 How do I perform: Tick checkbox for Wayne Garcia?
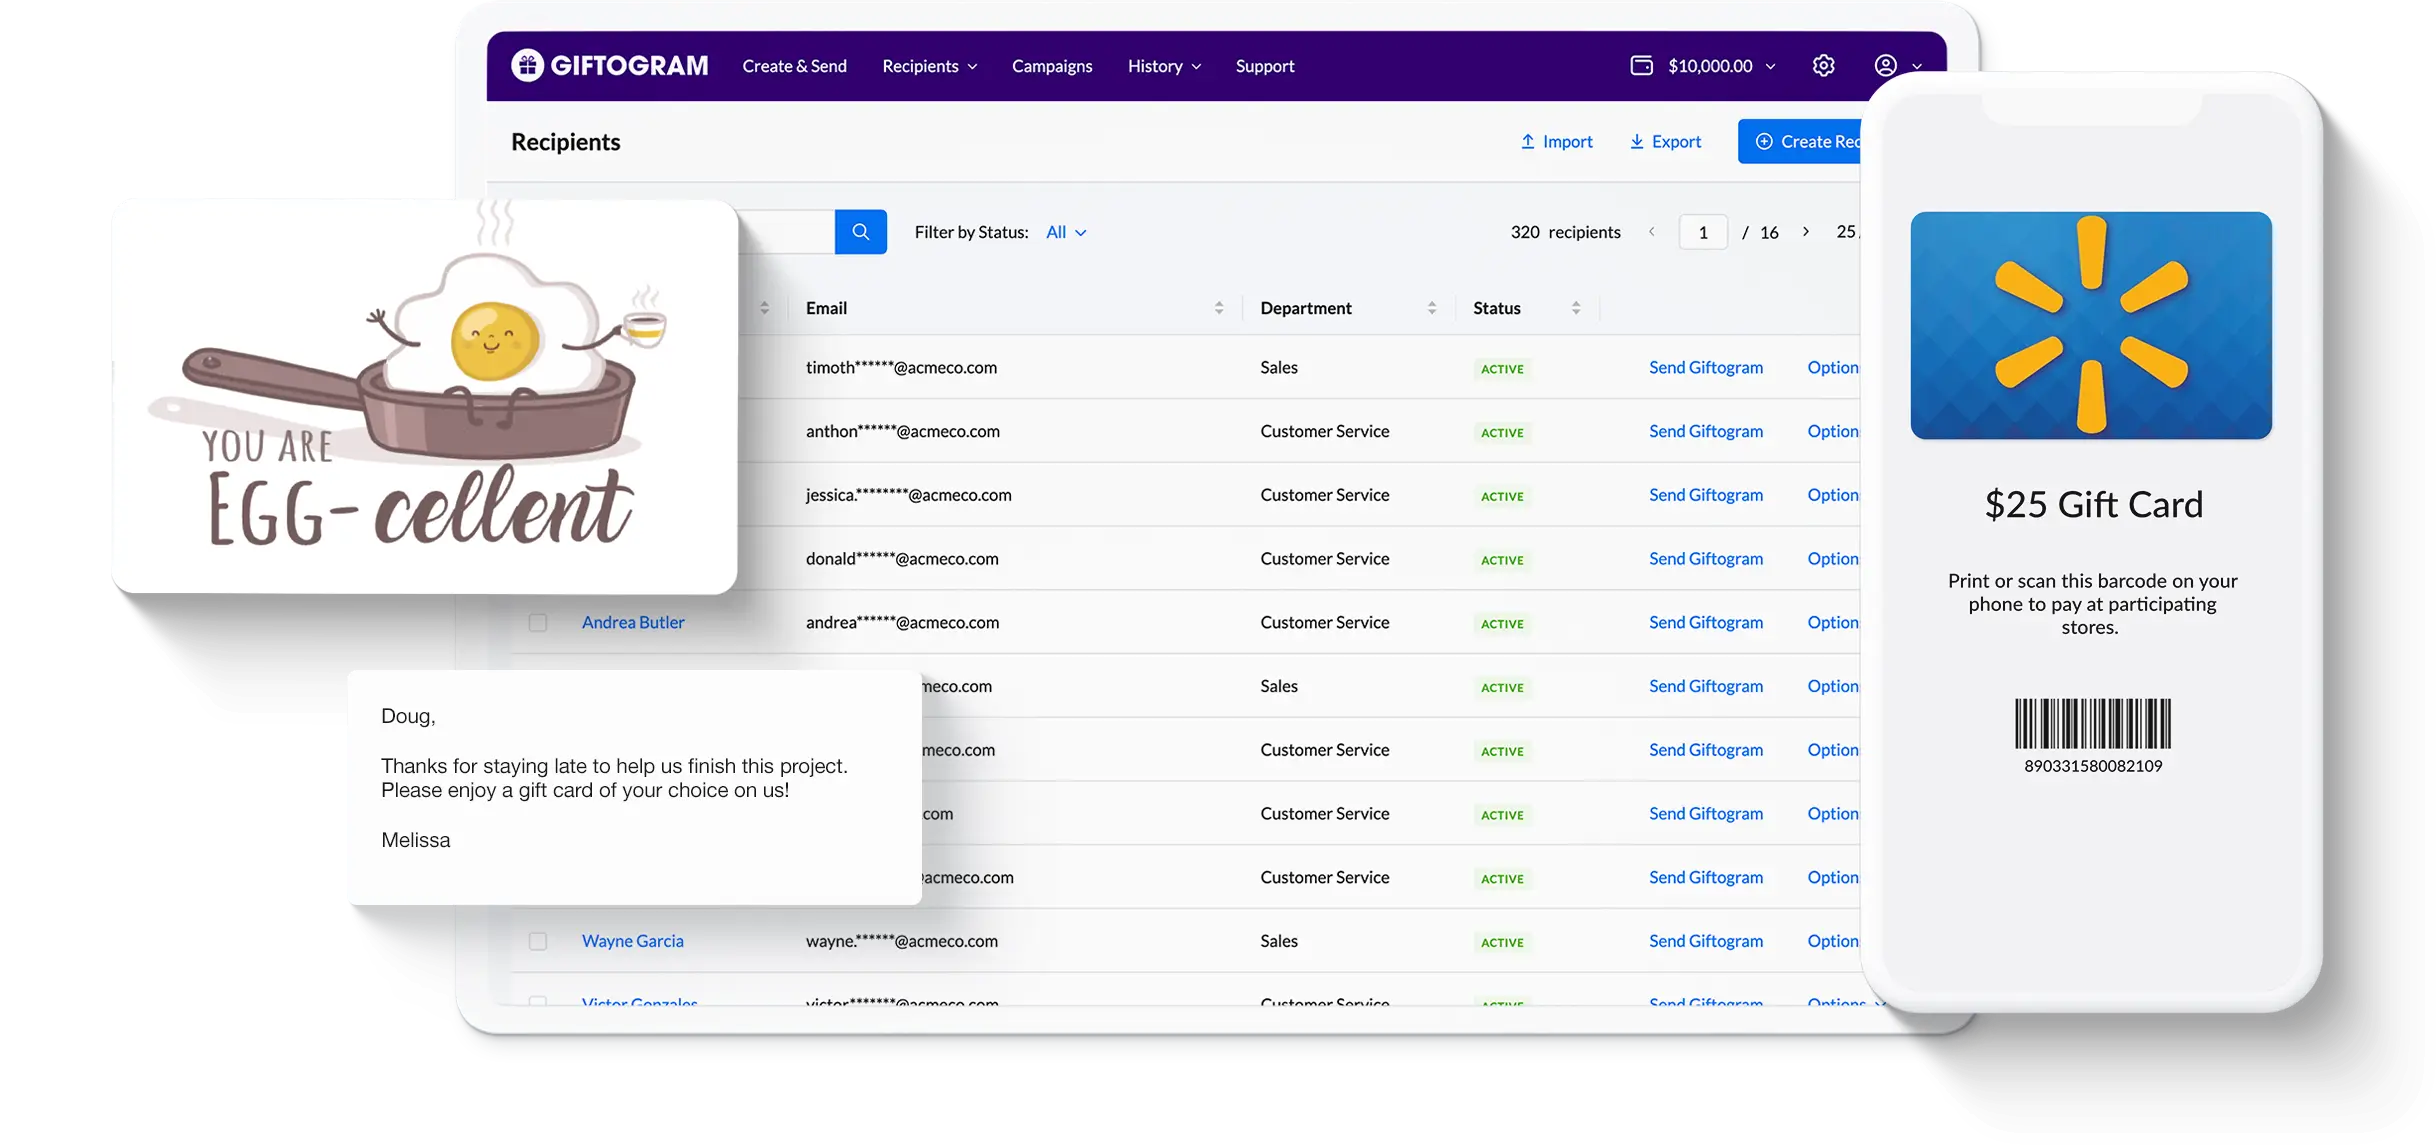[538, 942]
